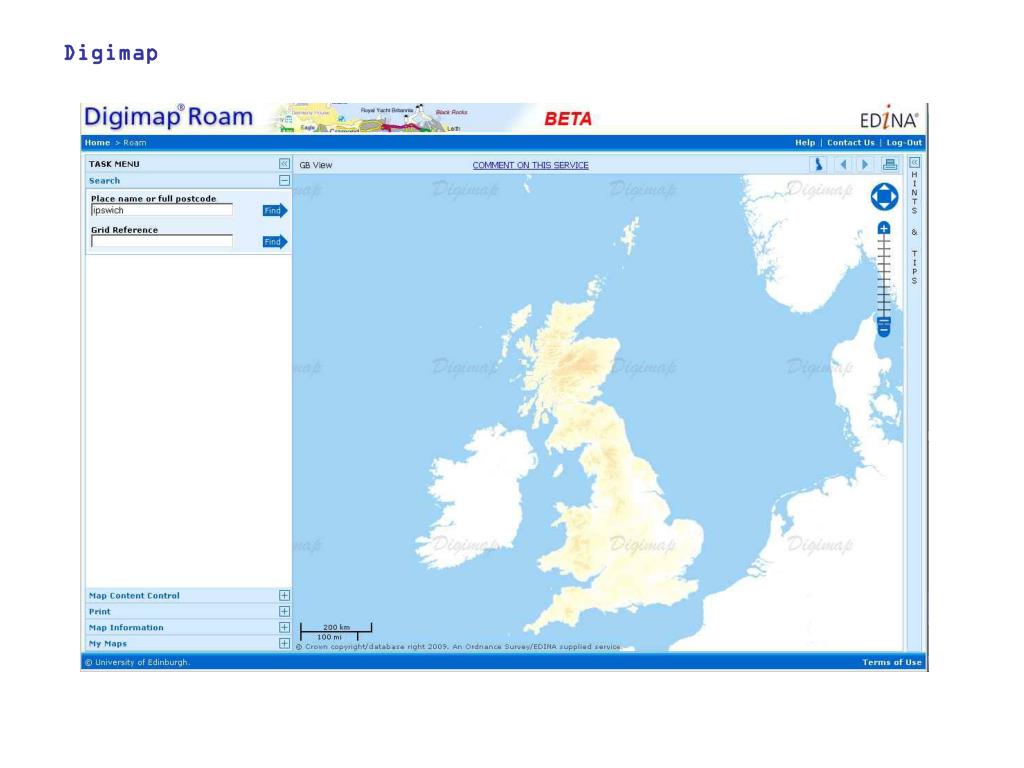Click Find next to place name field
Image resolution: width=1024 pixels, height=768 pixels.
pyautogui.click(x=274, y=210)
